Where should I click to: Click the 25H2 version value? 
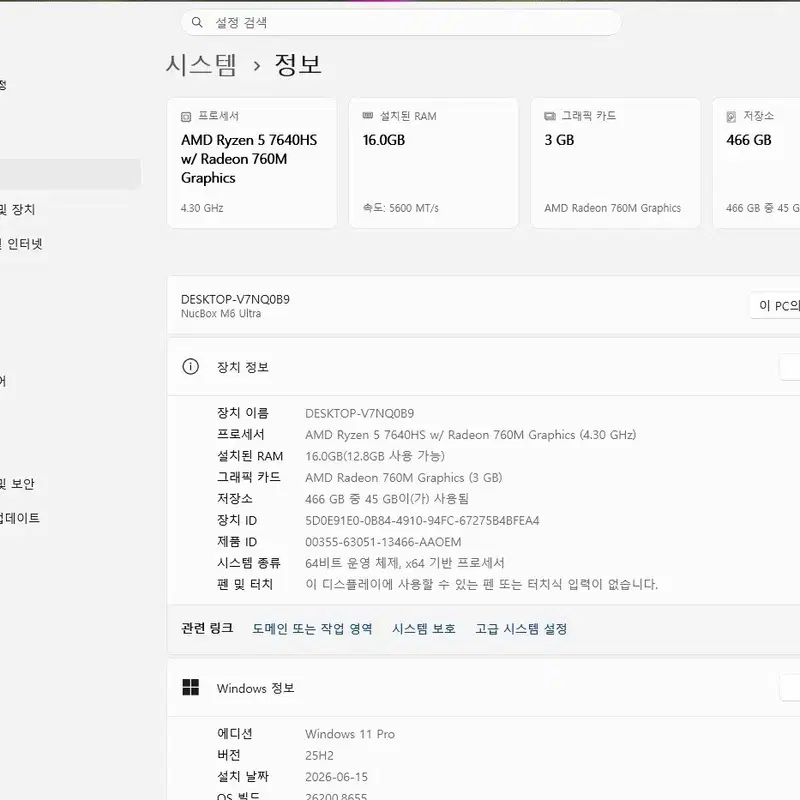coord(319,755)
